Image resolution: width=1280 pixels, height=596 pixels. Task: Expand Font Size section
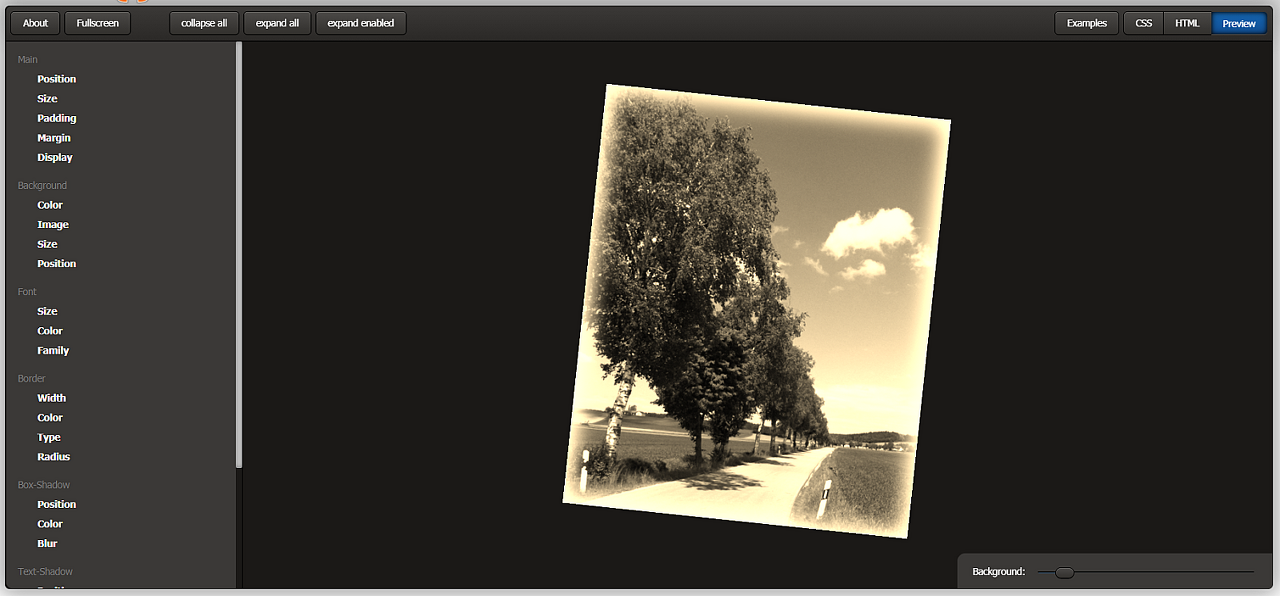[47, 311]
